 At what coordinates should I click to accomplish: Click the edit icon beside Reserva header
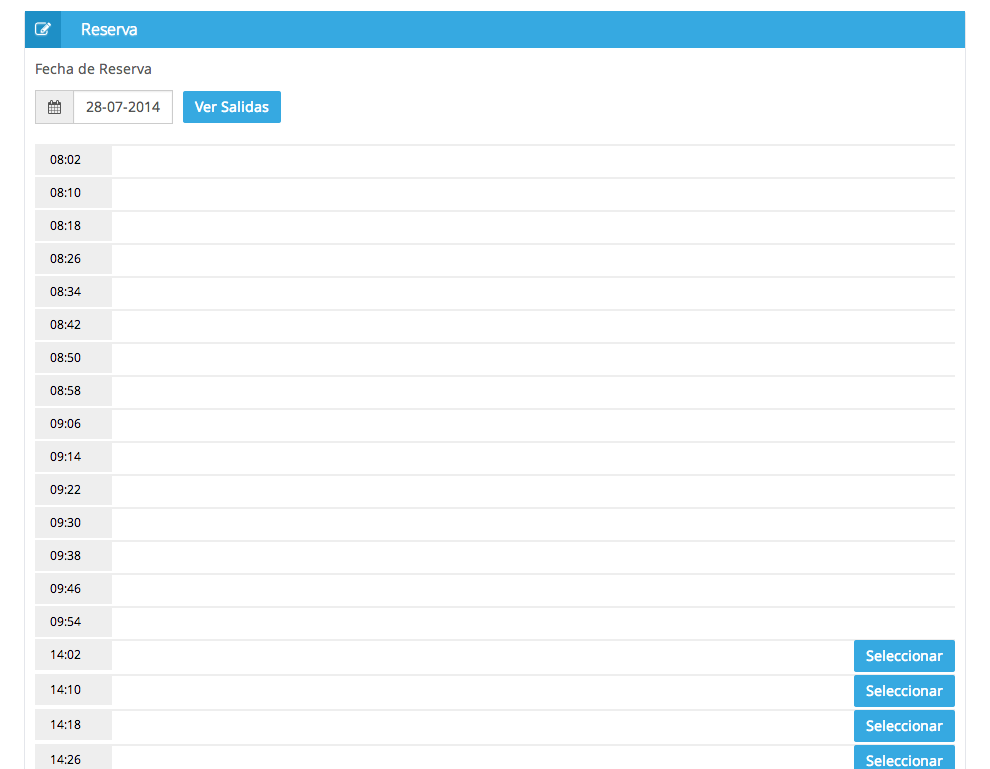click(42, 30)
